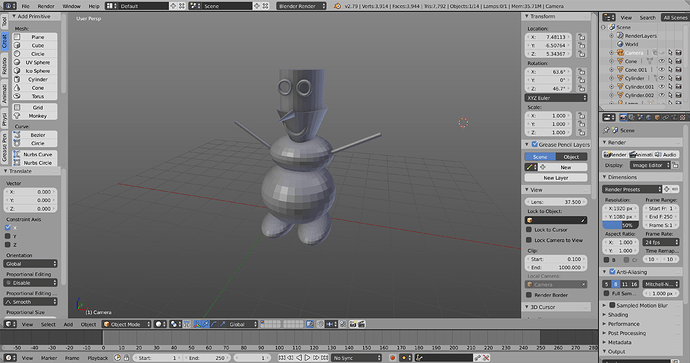Screen dimensions: 690x363
Task: Switch grease pencil source to Object
Action: [571, 157]
